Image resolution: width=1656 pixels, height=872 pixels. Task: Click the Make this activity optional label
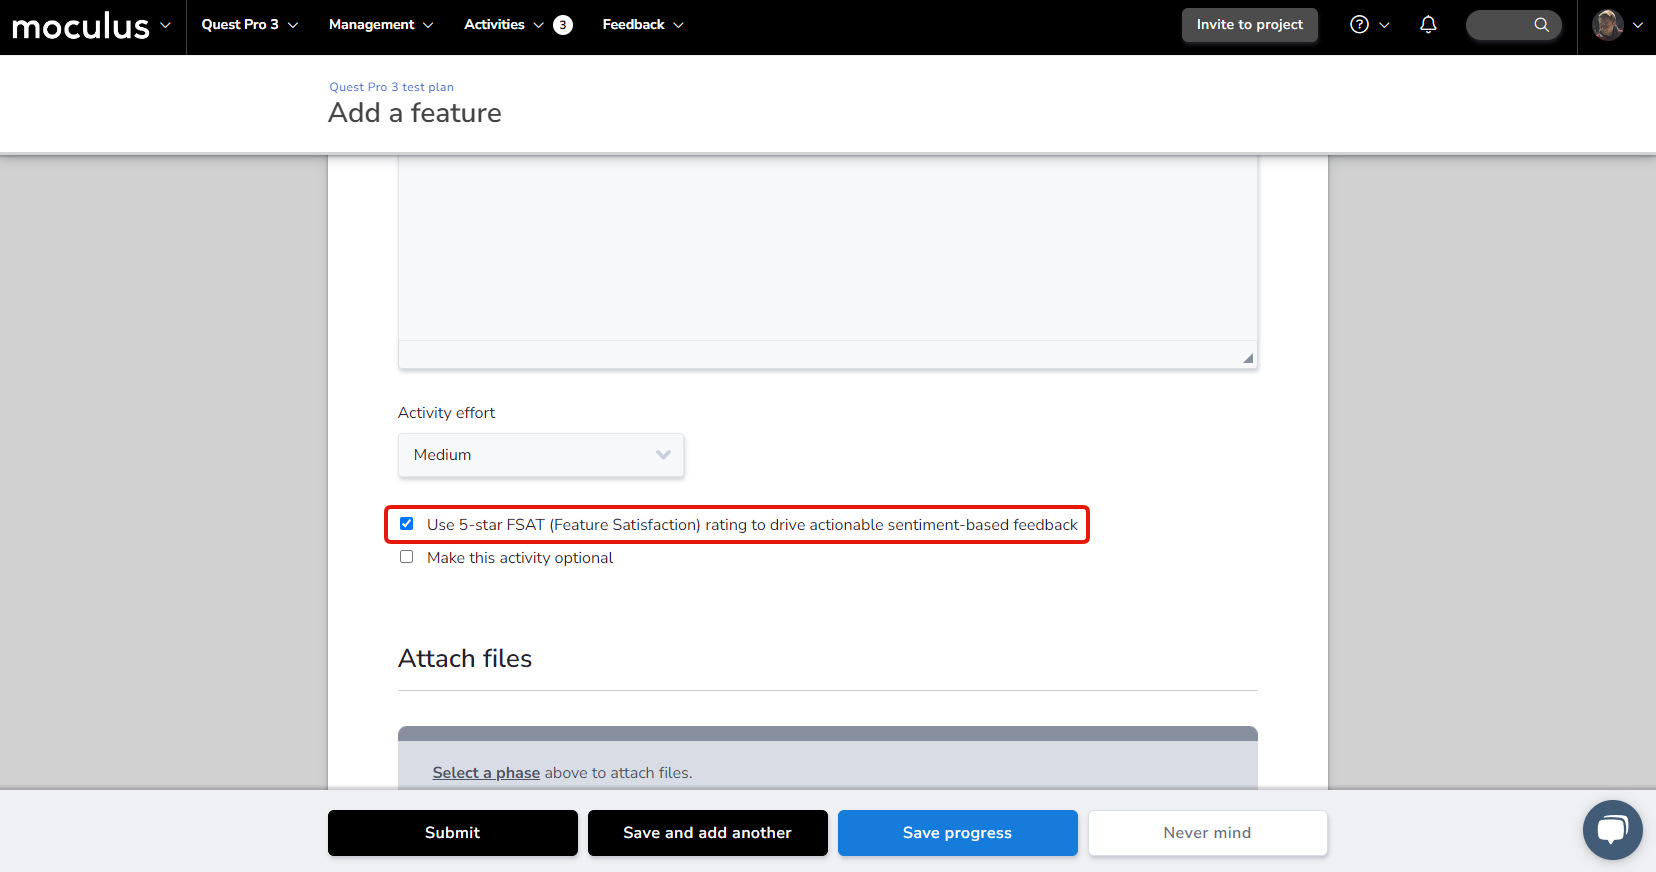click(x=520, y=558)
